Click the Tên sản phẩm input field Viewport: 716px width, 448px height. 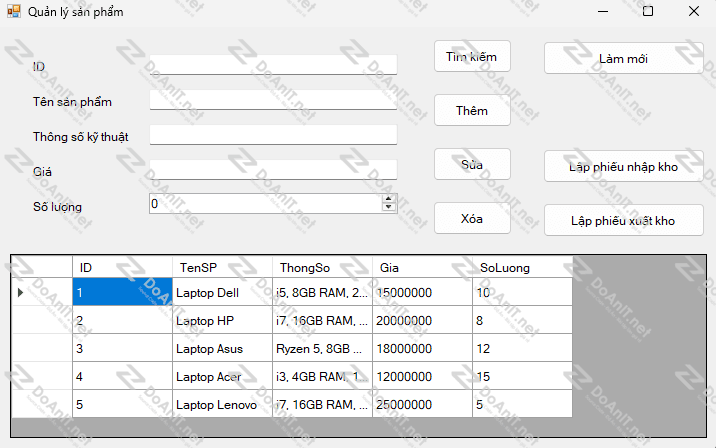coord(273,100)
